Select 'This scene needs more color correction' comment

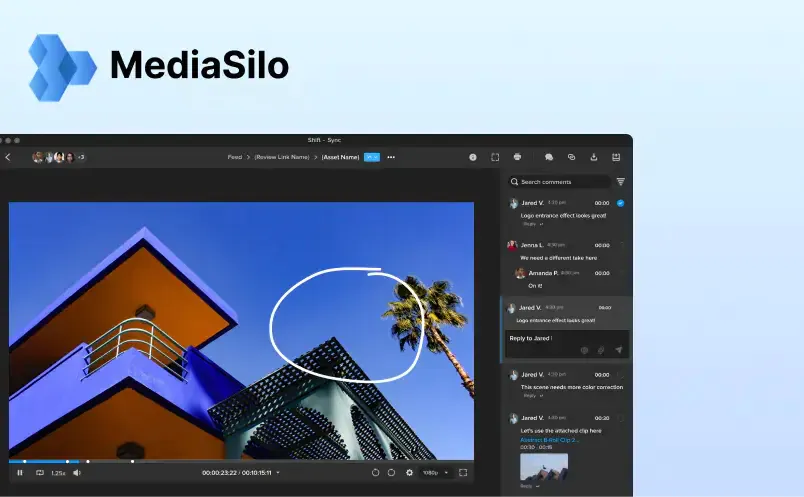(x=572, y=387)
